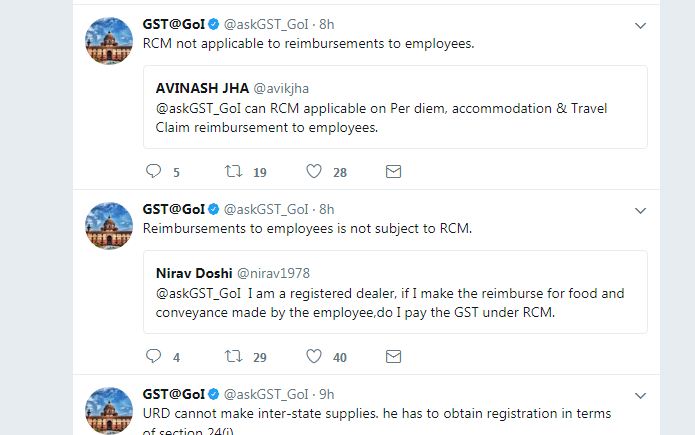Click the GST@GoI avatar on the second tweet
Viewport: 695px width, 435px height.
(108, 225)
